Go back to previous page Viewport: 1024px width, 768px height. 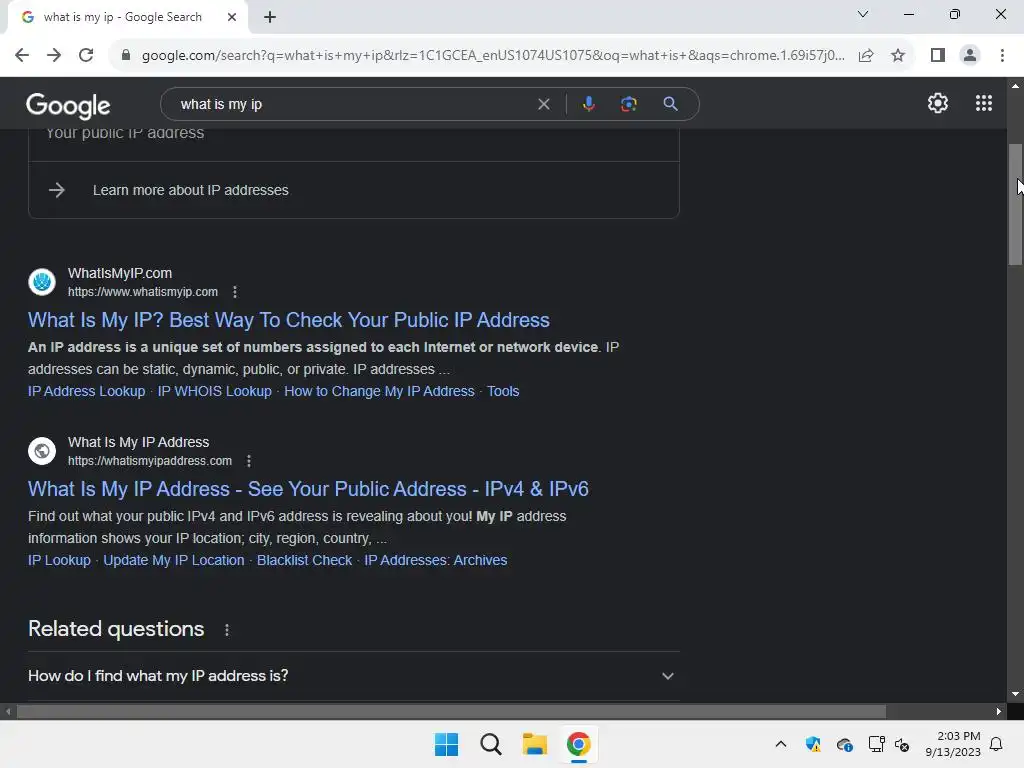coord(22,56)
